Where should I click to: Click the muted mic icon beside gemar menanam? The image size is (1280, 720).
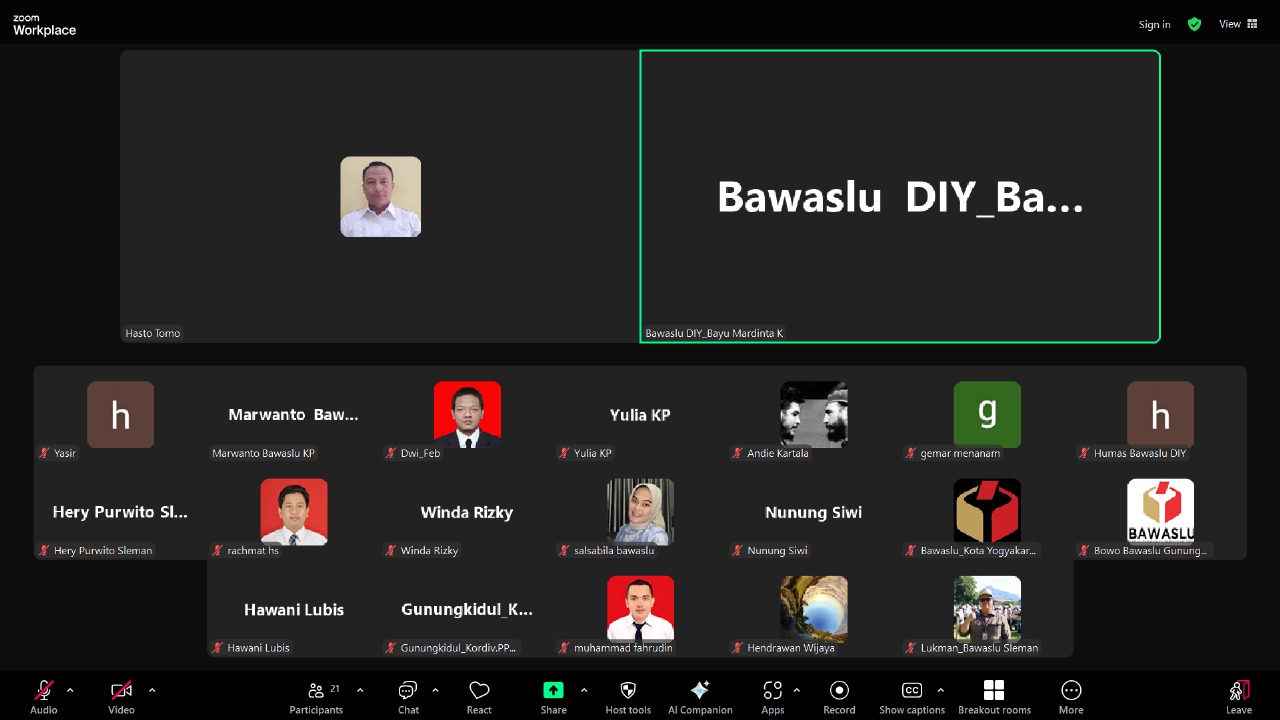pos(911,453)
